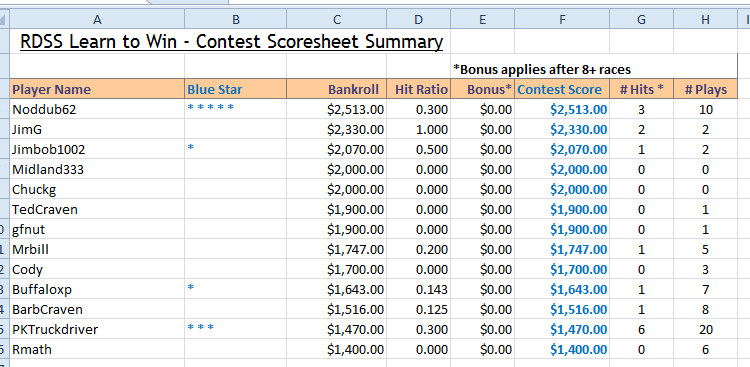Click PKTruckdriver's three blue stars cell

tap(235, 330)
